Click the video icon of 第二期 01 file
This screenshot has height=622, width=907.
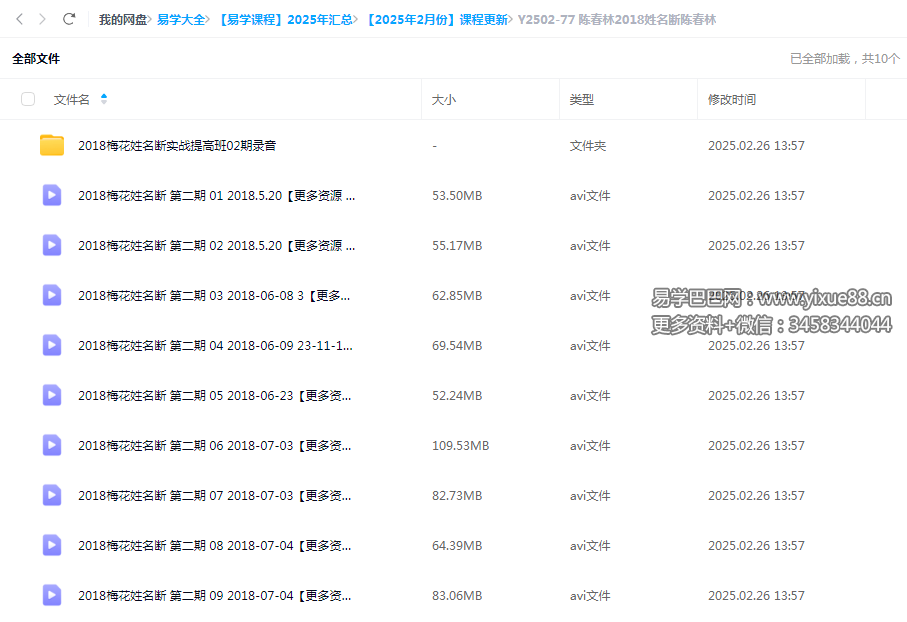tap(51, 195)
